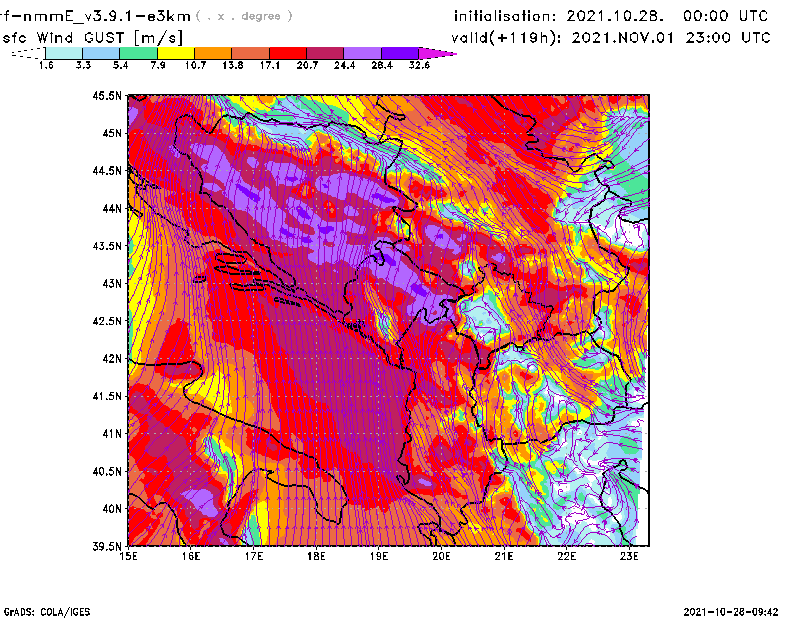Screen dimensions: 800x618
Task: Click the valid time '23:00 UTC'
Action: coord(728,38)
